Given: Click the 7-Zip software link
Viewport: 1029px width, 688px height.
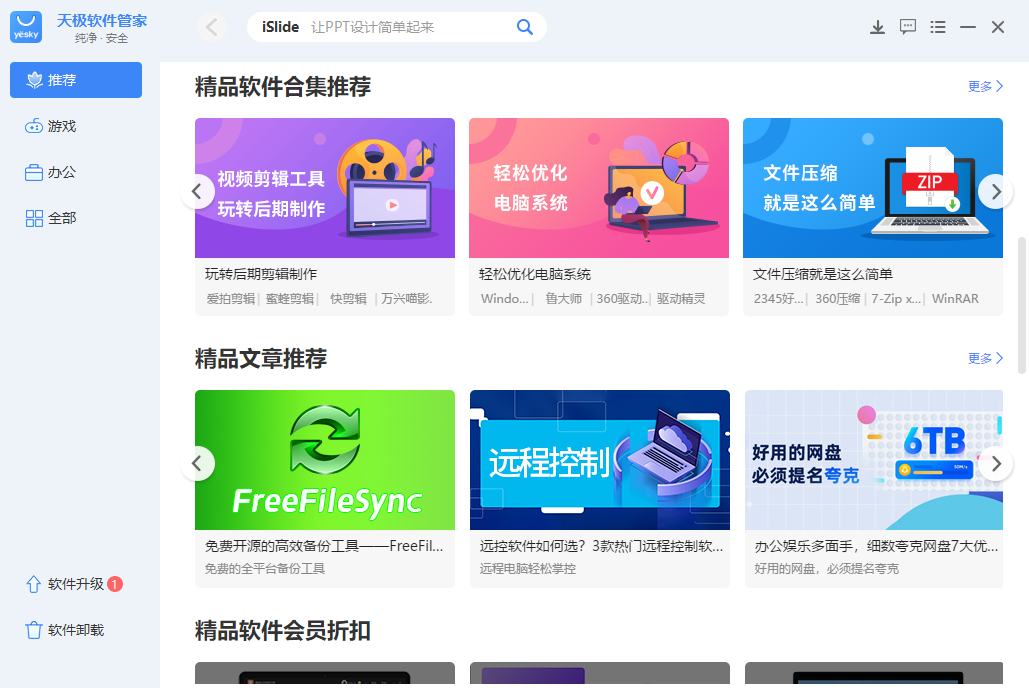Looking at the screenshot, I should click(896, 299).
